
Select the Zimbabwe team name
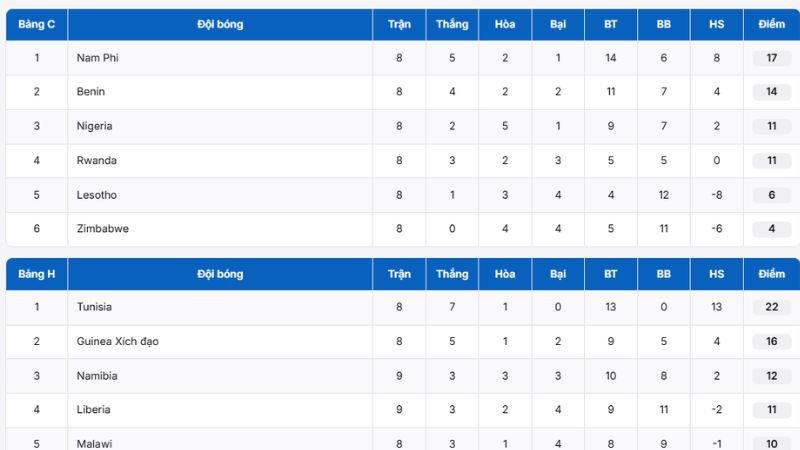tap(102, 229)
